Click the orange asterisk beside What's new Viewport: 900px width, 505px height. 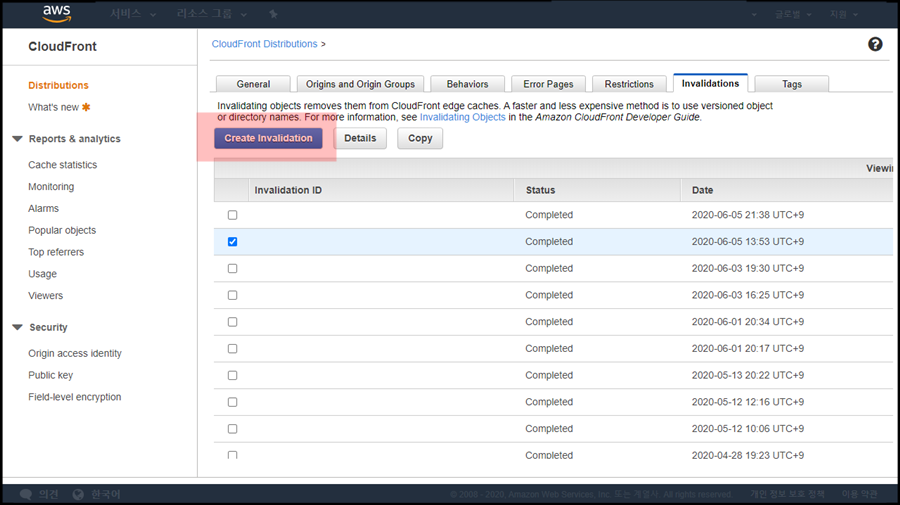[x=86, y=107]
